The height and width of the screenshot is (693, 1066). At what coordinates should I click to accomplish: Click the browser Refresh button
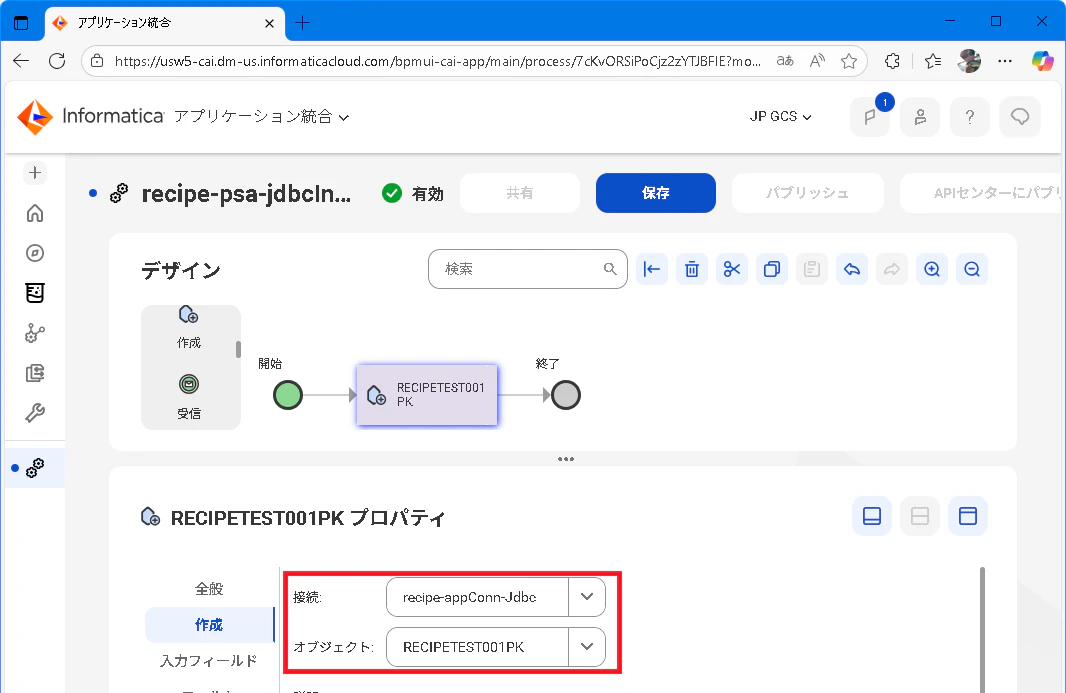coord(57,61)
